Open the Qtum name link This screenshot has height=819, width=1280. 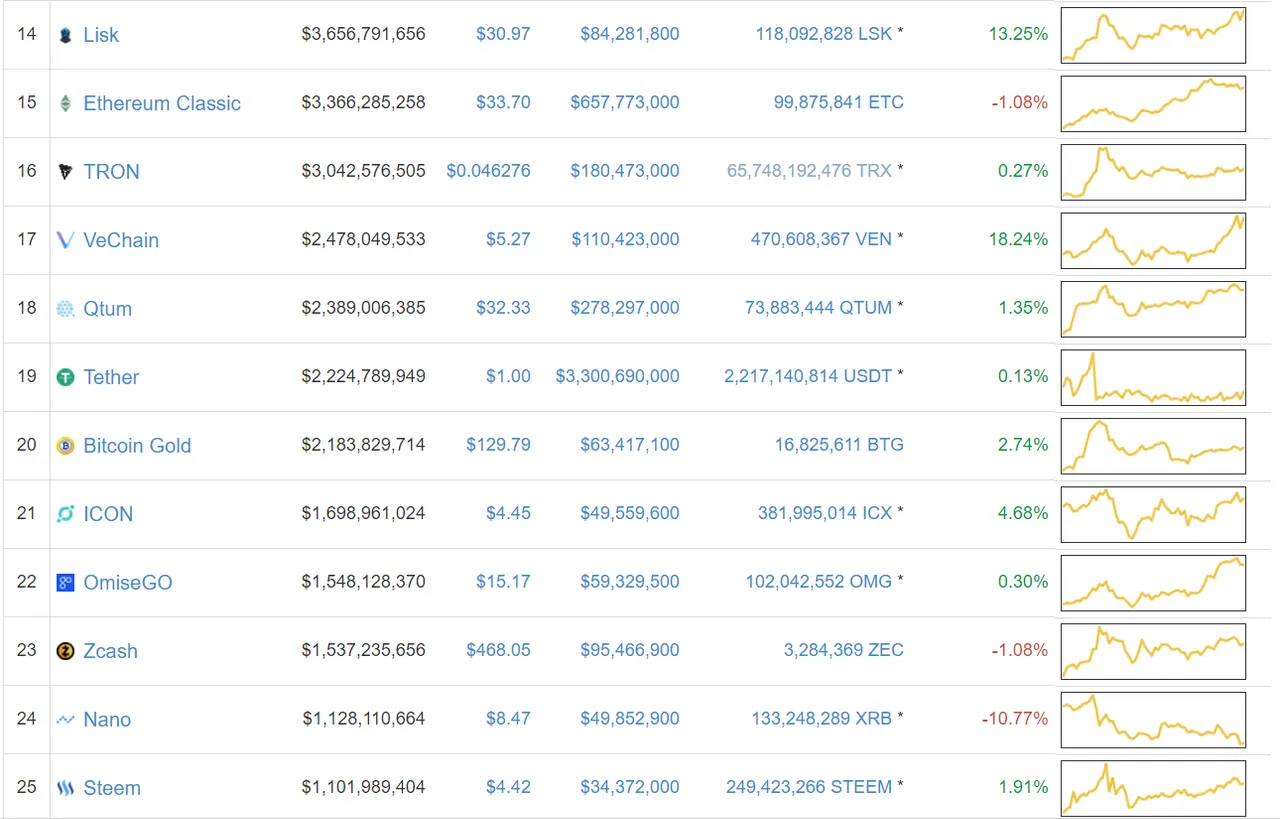click(x=108, y=308)
